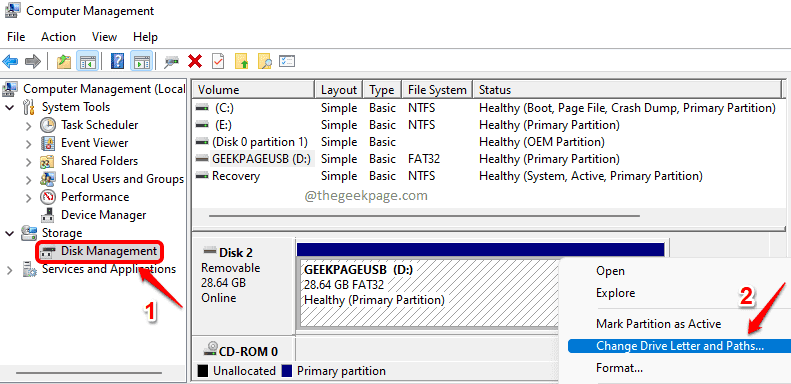Image resolution: width=791 pixels, height=384 pixels.
Task: Sort by the Layout column header
Action: (x=339, y=90)
